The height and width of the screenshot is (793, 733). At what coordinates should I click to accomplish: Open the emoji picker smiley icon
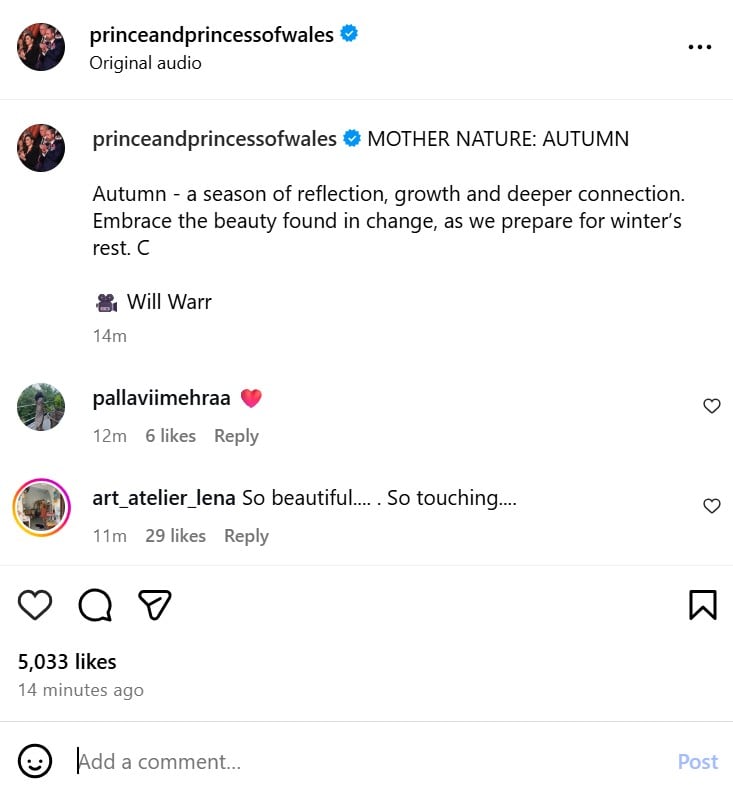pos(36,762)
